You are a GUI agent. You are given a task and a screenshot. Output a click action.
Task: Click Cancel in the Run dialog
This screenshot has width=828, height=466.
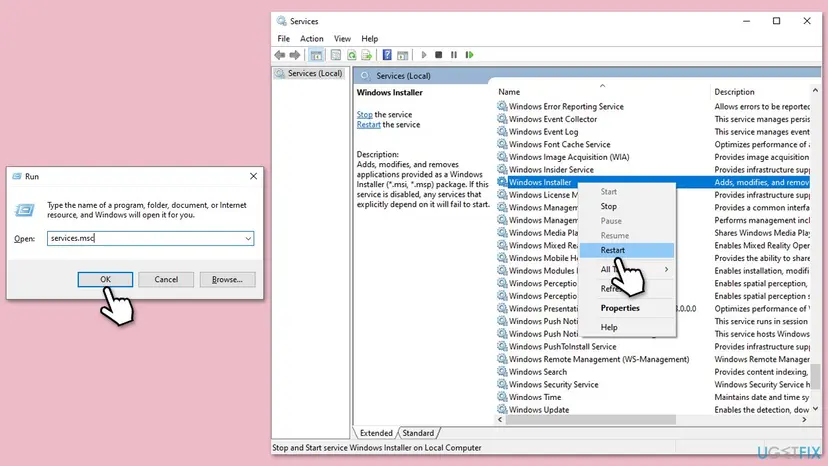(166, 279)
